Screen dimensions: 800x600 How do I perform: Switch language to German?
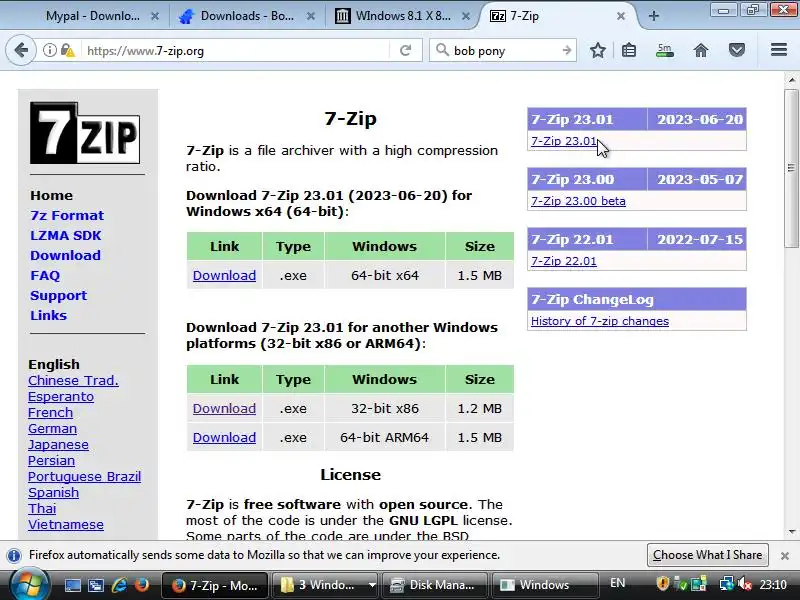coord(53,429)
